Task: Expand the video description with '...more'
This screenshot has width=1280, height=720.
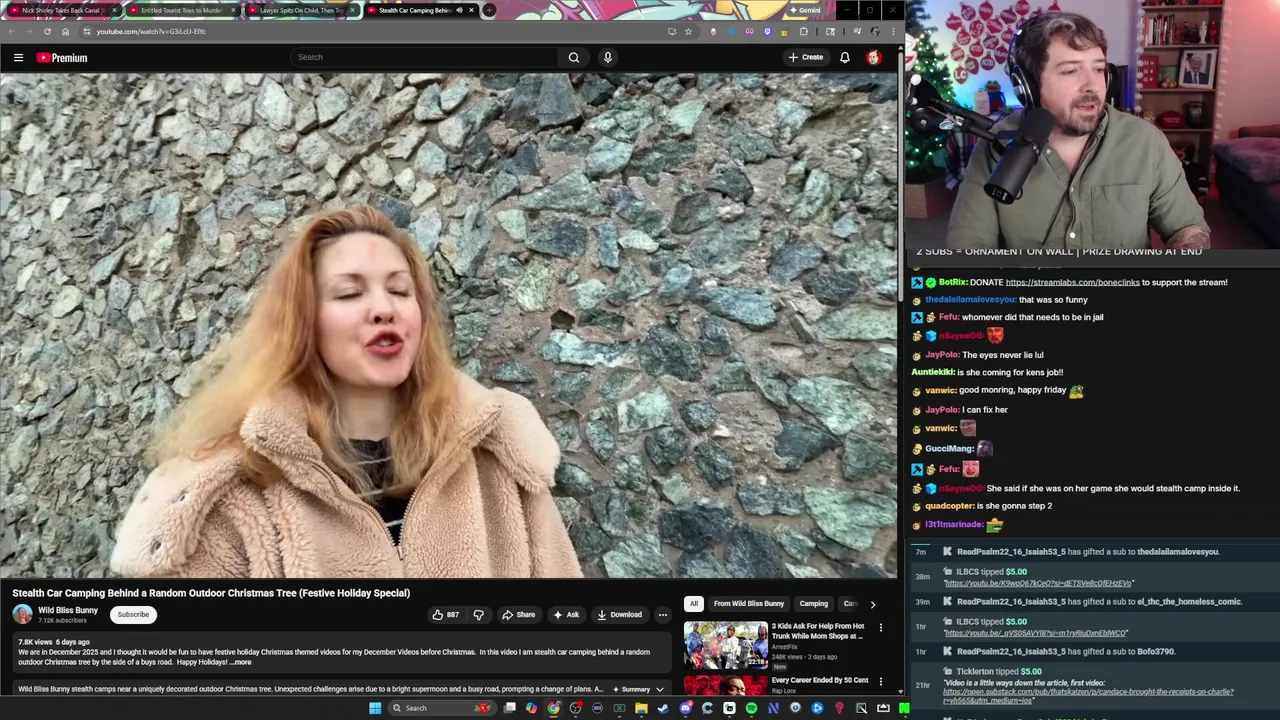Action: coord(241,662)
